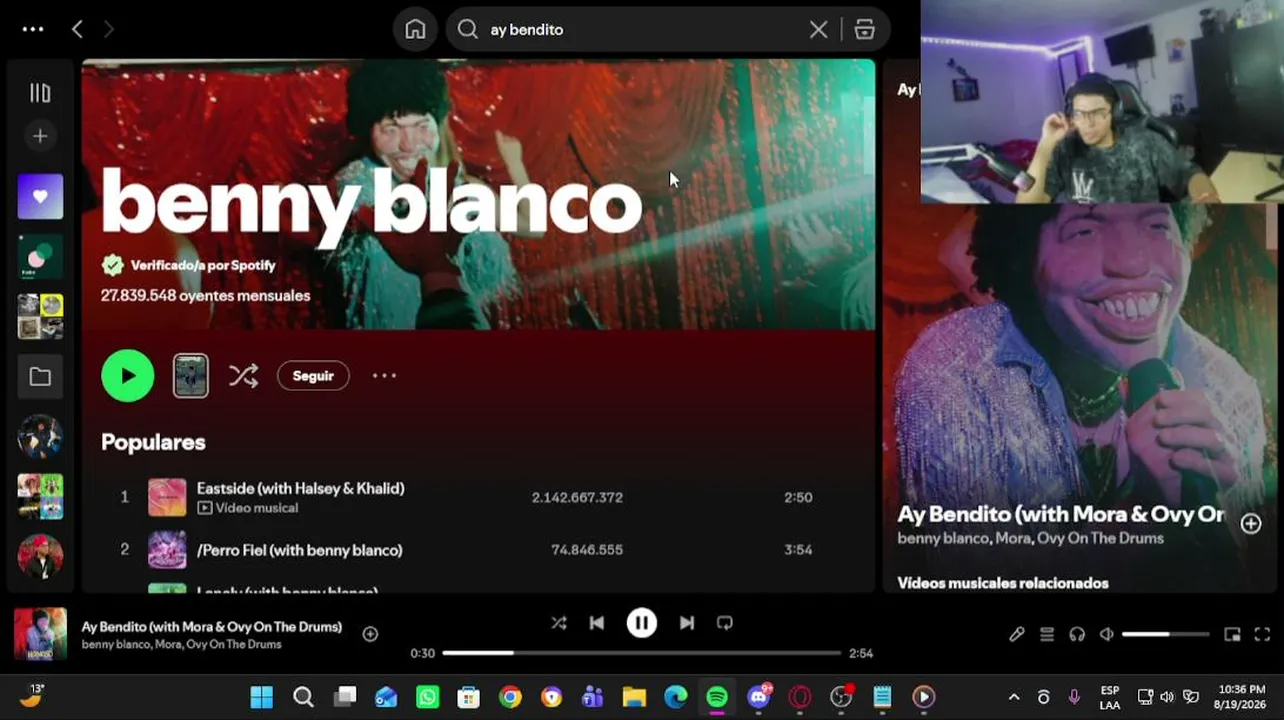Open the folder item in library sidebar
Viewport: 1284px width, 720px height.
tap(40, 377)
